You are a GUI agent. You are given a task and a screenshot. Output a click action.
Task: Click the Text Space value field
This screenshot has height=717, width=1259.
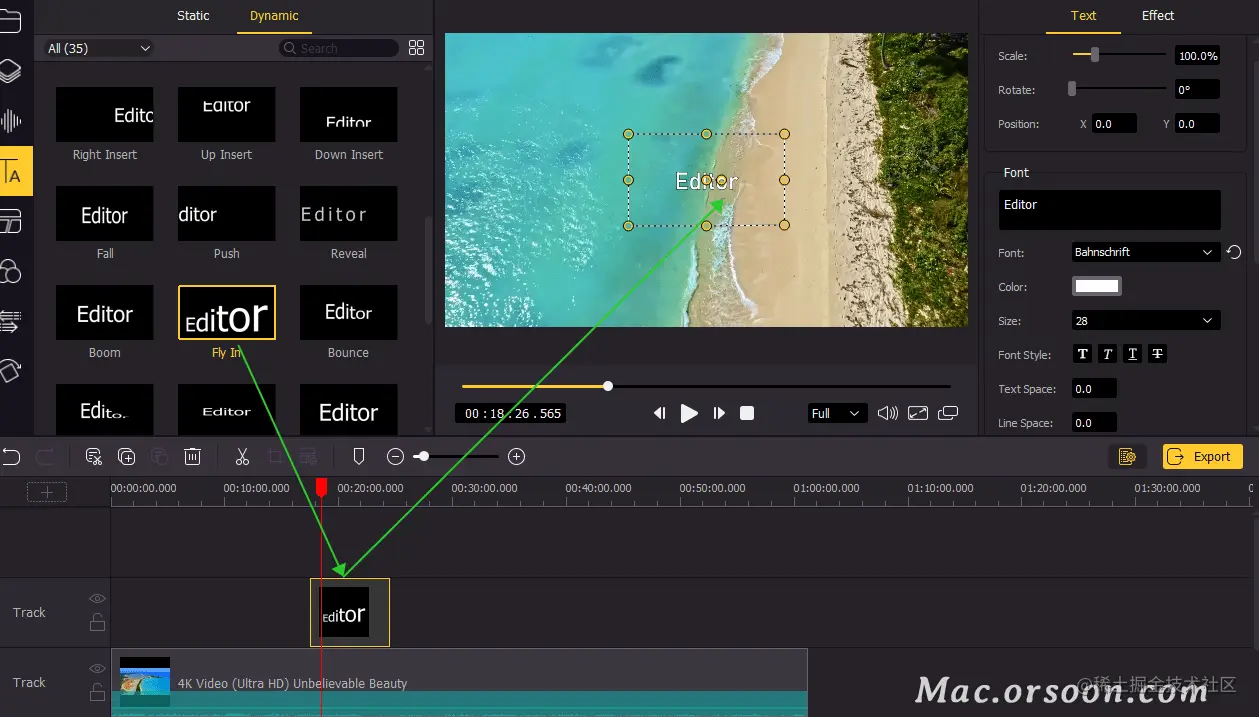[1094, 389]
